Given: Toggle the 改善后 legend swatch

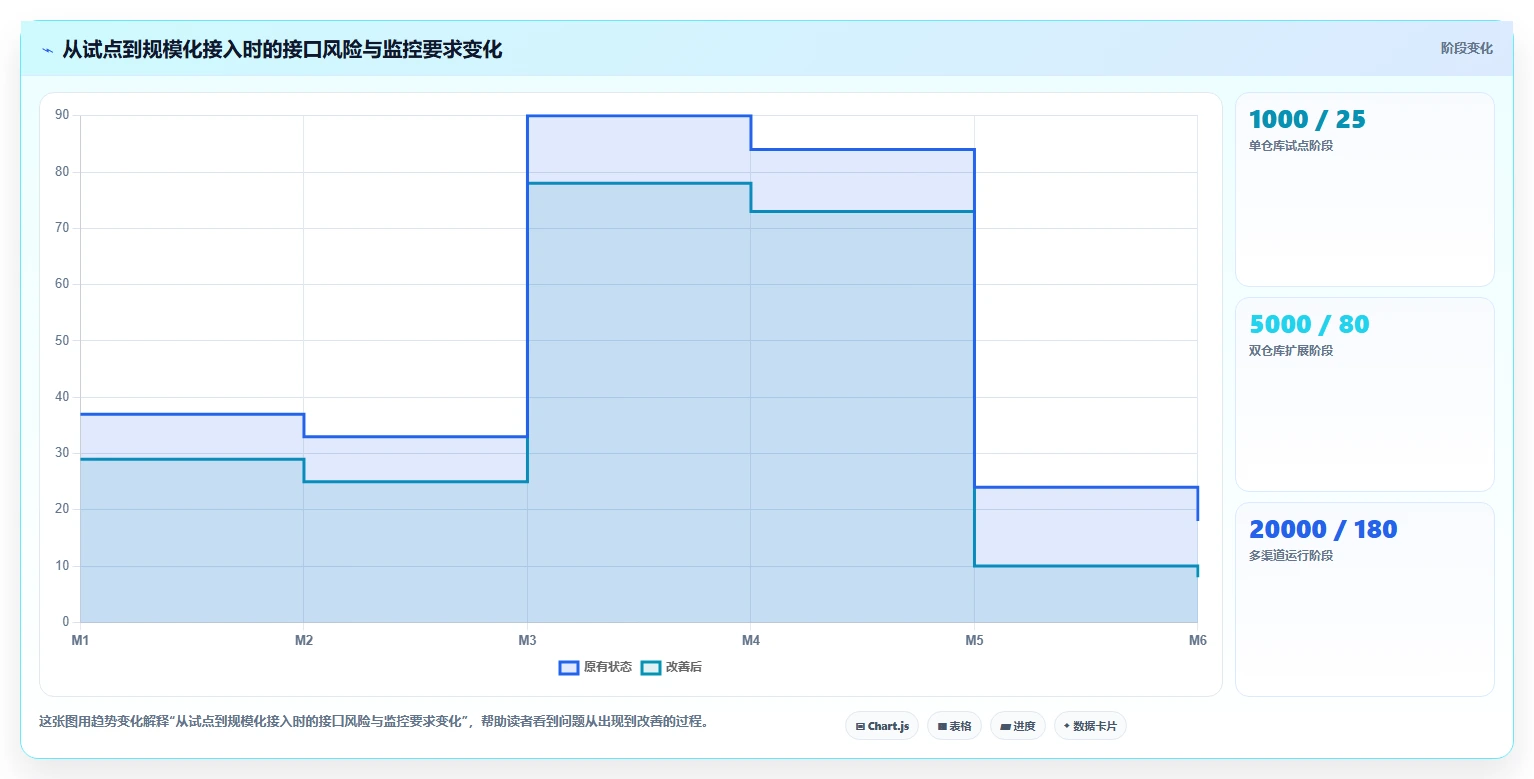Looking at the screenshot, I should coord(651,667).
